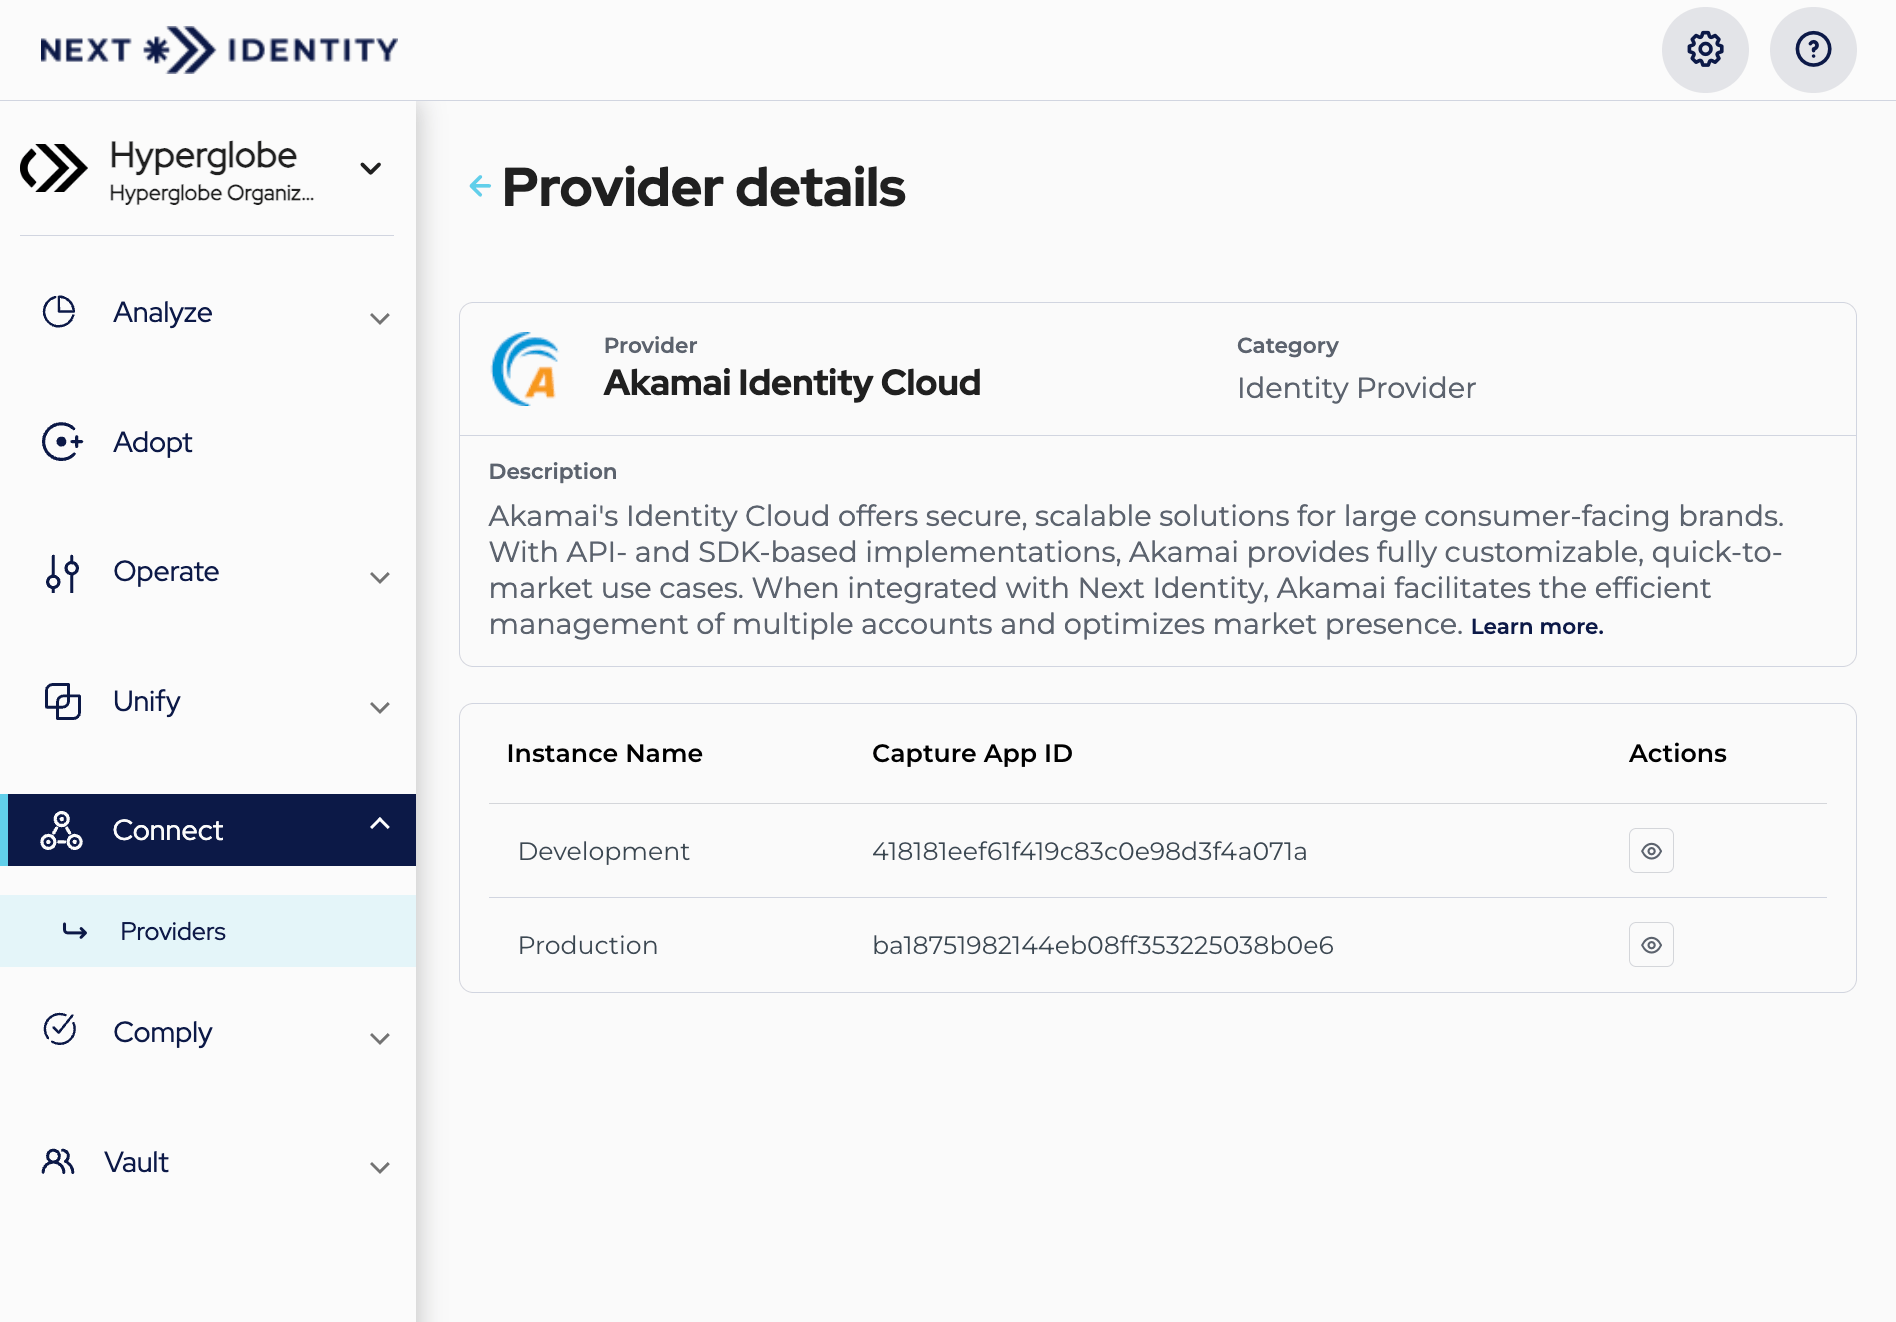
Task: Click the Capture App ID column header
Action: tap(972, 753)
